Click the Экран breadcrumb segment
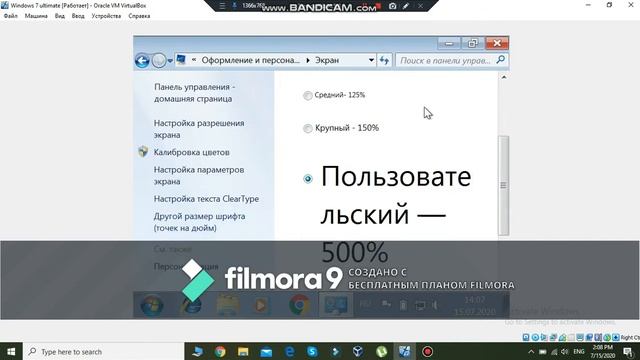The width and height of the screenshot is (640, 360). (327, 60)
